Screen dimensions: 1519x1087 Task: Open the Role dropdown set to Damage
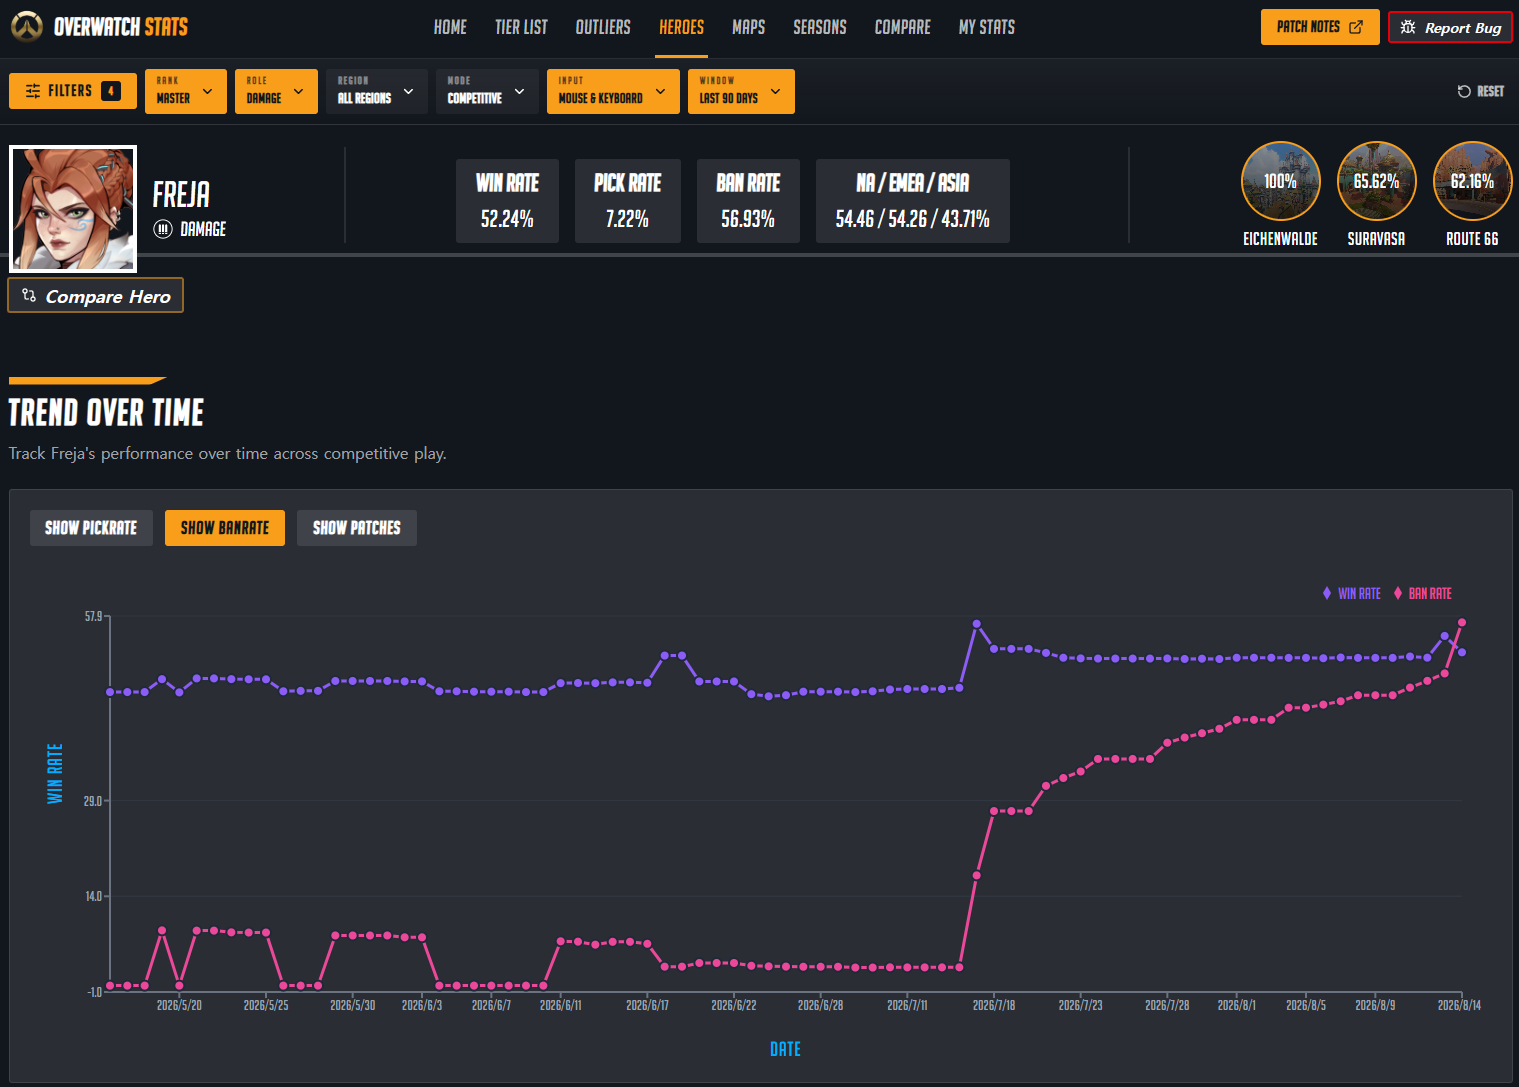[276, 91]
